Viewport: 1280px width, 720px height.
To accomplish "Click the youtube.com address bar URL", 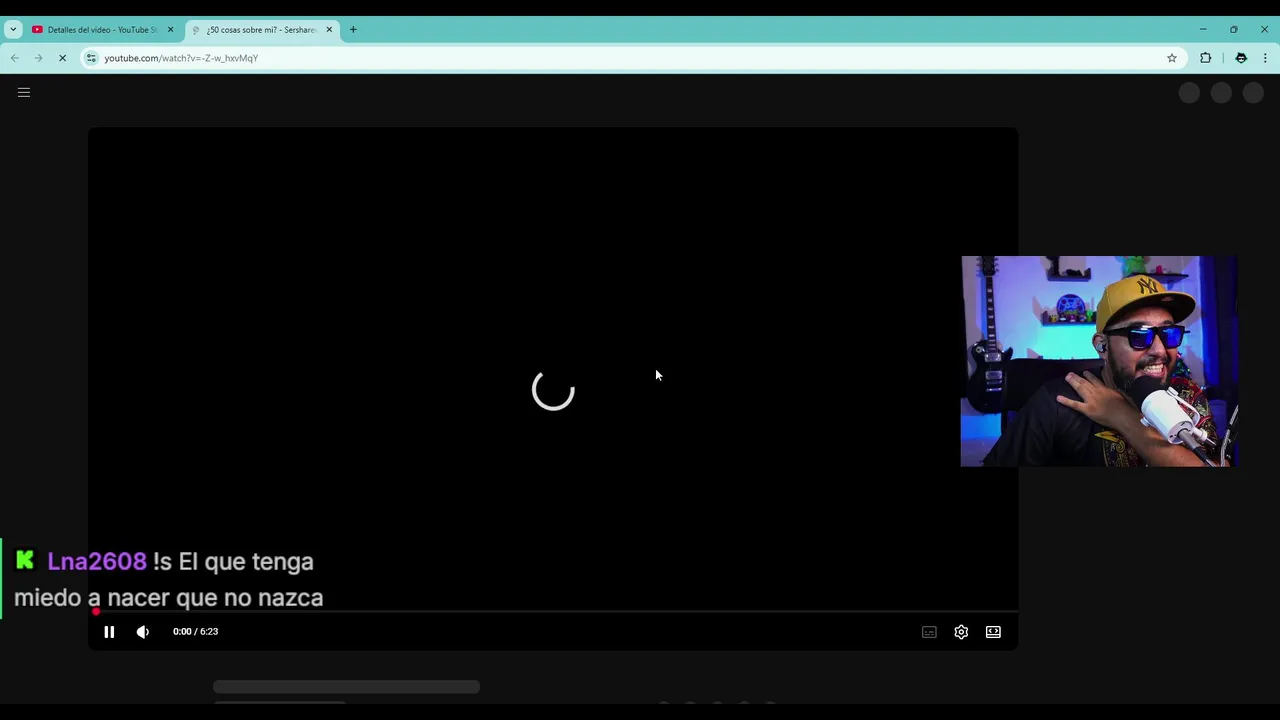I will tap(181, 58).
